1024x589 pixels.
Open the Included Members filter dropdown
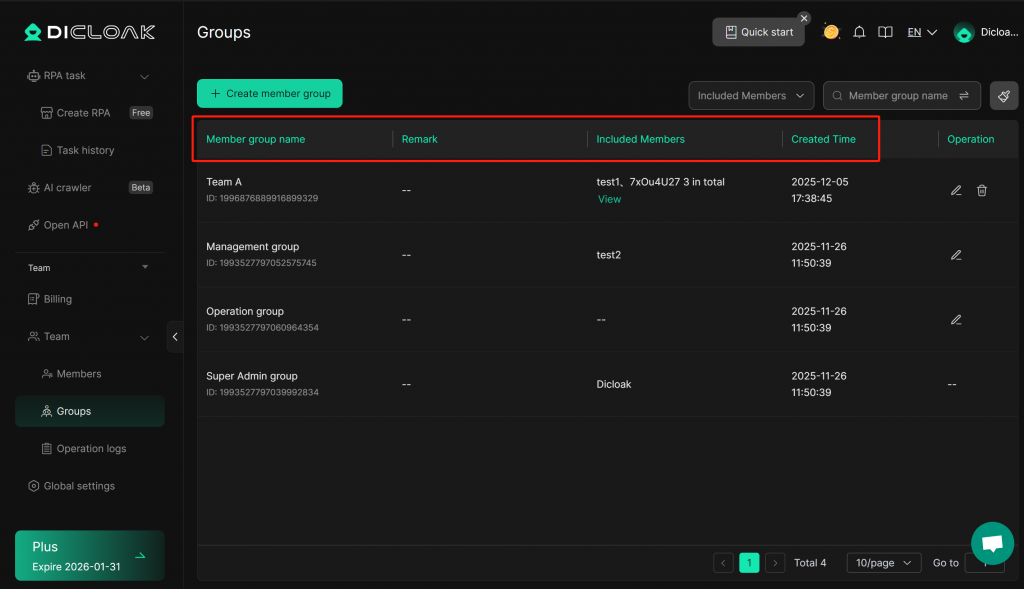[x=751, y=96]
